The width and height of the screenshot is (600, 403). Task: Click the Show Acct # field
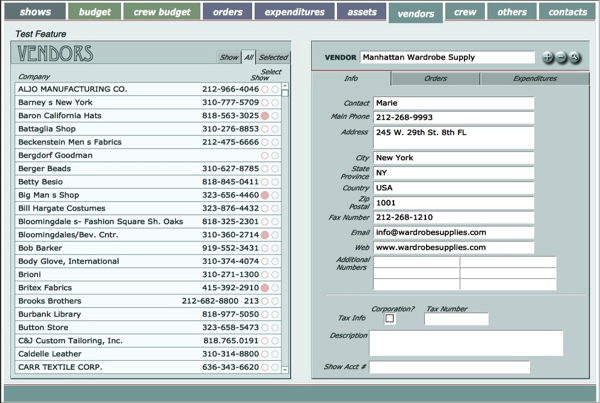coord(450,367)
